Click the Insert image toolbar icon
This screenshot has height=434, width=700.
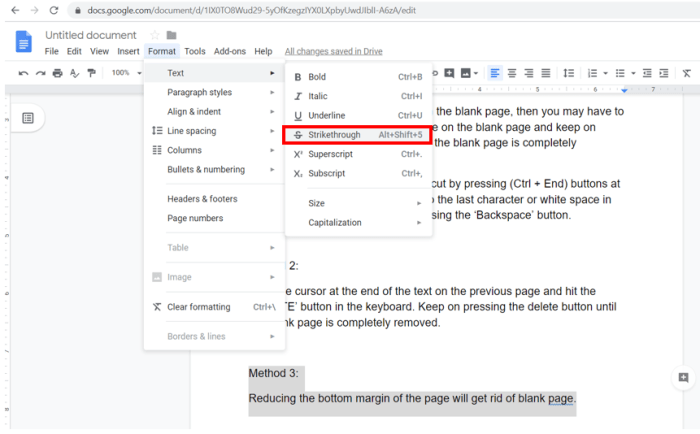pos(466,73)
